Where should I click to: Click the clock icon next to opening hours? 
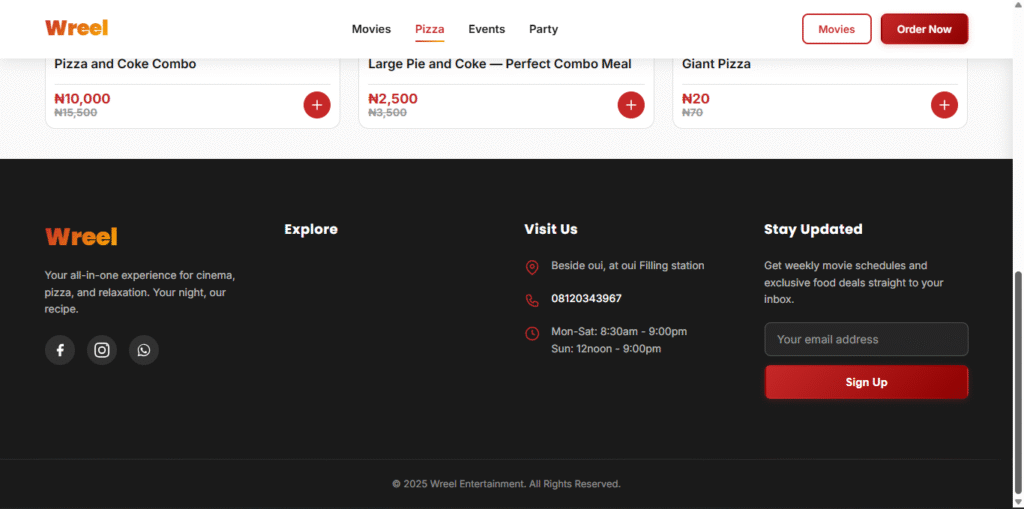point(532,333)
